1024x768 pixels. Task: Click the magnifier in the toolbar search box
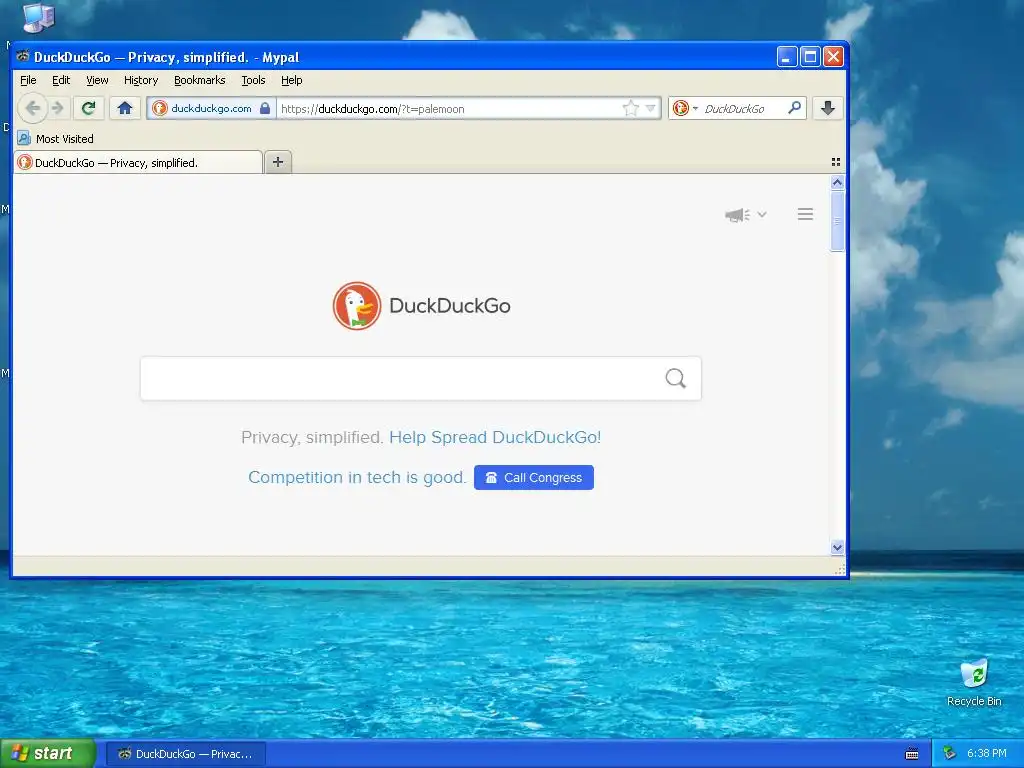click(x=794, y=108)
